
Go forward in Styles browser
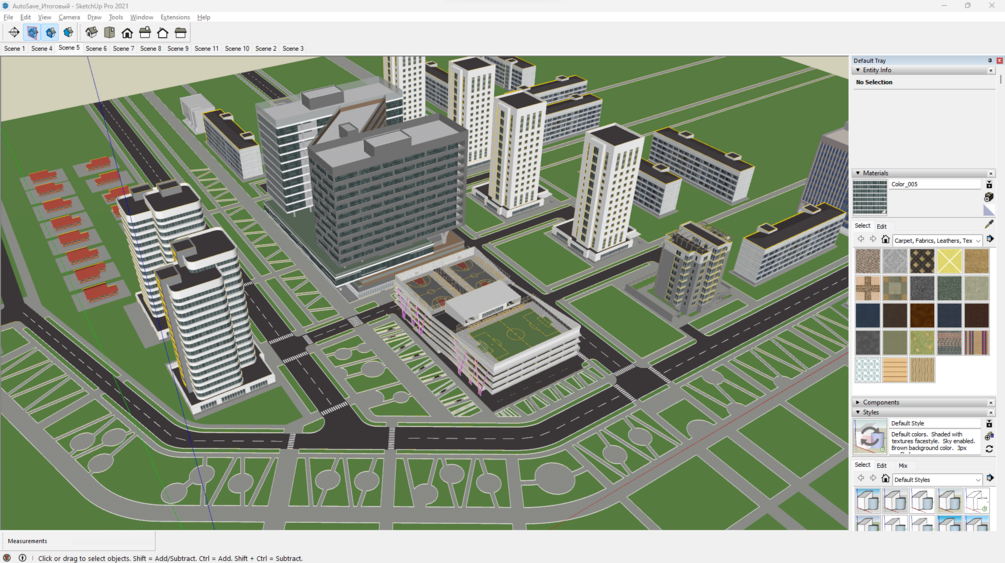(x=873, y=479)
